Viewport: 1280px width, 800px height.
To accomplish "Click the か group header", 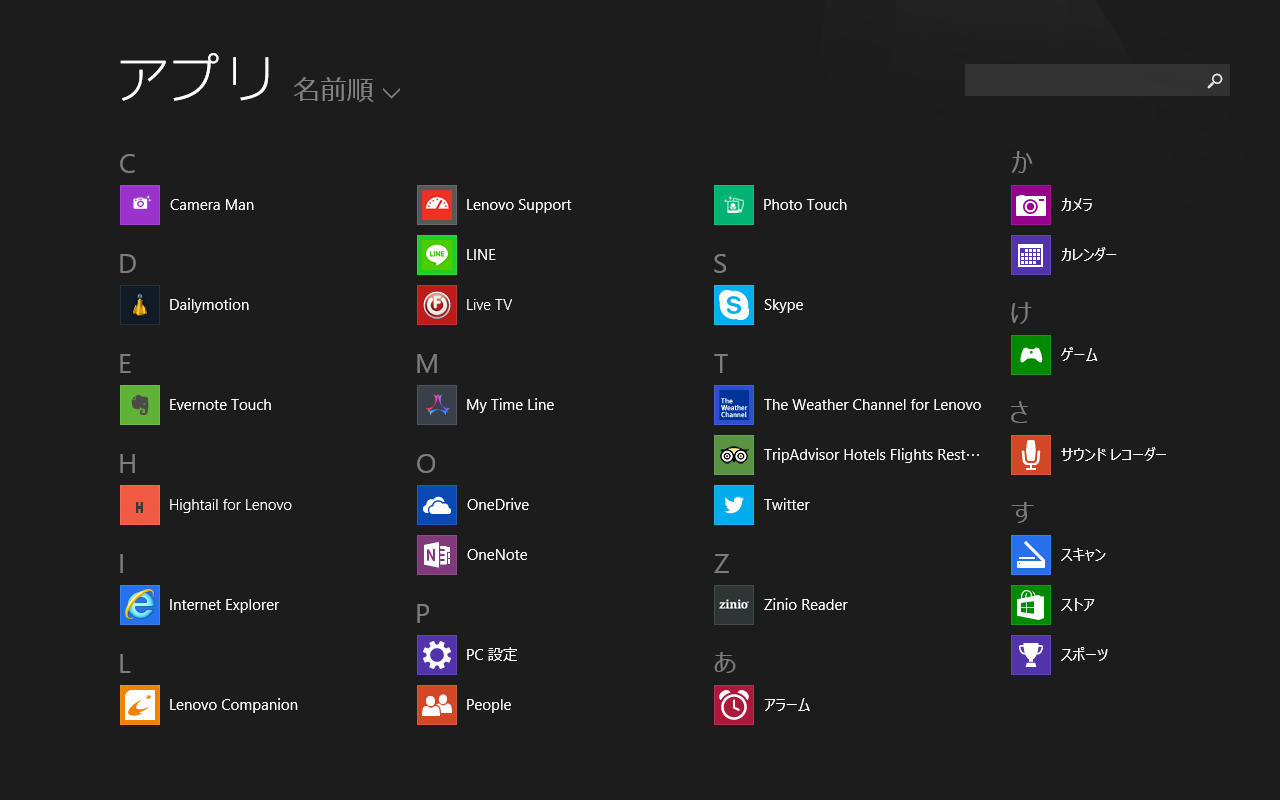I will (x=1022, y=162).
